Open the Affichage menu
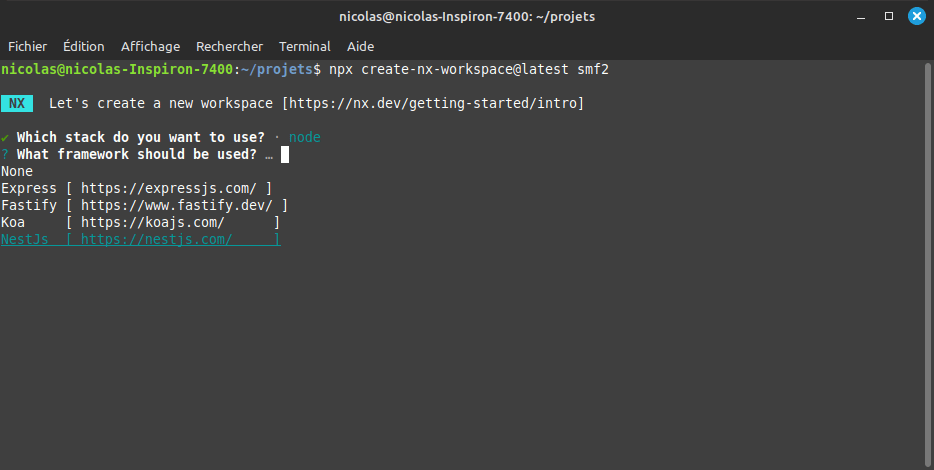The height and width of the screenshot is (470, 934). pos(150,46)
